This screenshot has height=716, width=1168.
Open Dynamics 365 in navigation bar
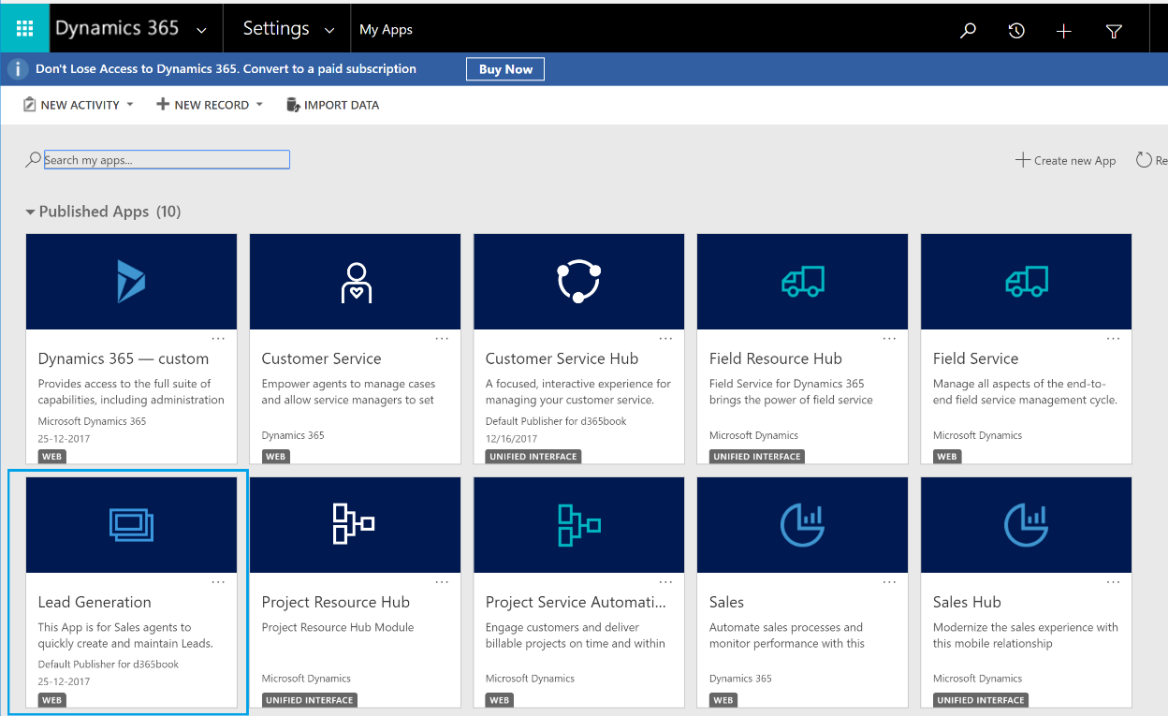click(x=117, y=28)
